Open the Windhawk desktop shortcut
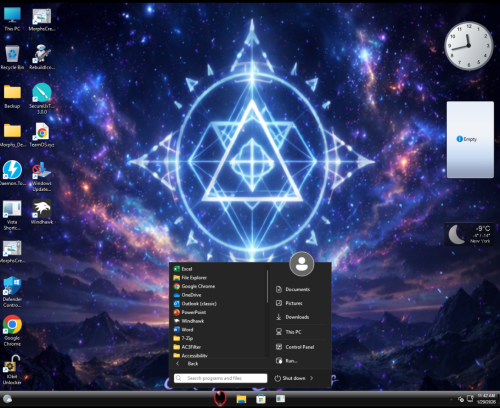This screenshot has height=408, width=500. click(x=42, y=212)
